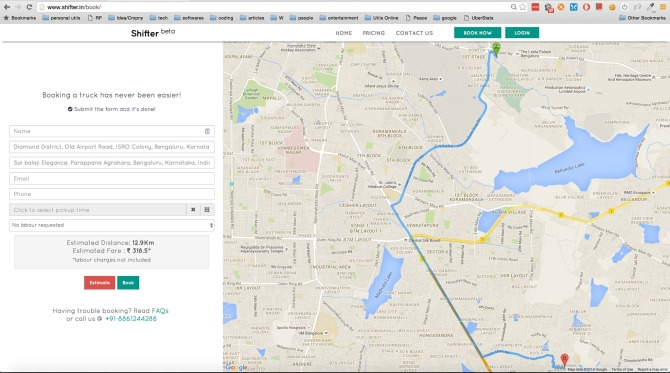670x373 pixels.
Task: Click the LOGIN button
Action: click(x=522, y=32)
